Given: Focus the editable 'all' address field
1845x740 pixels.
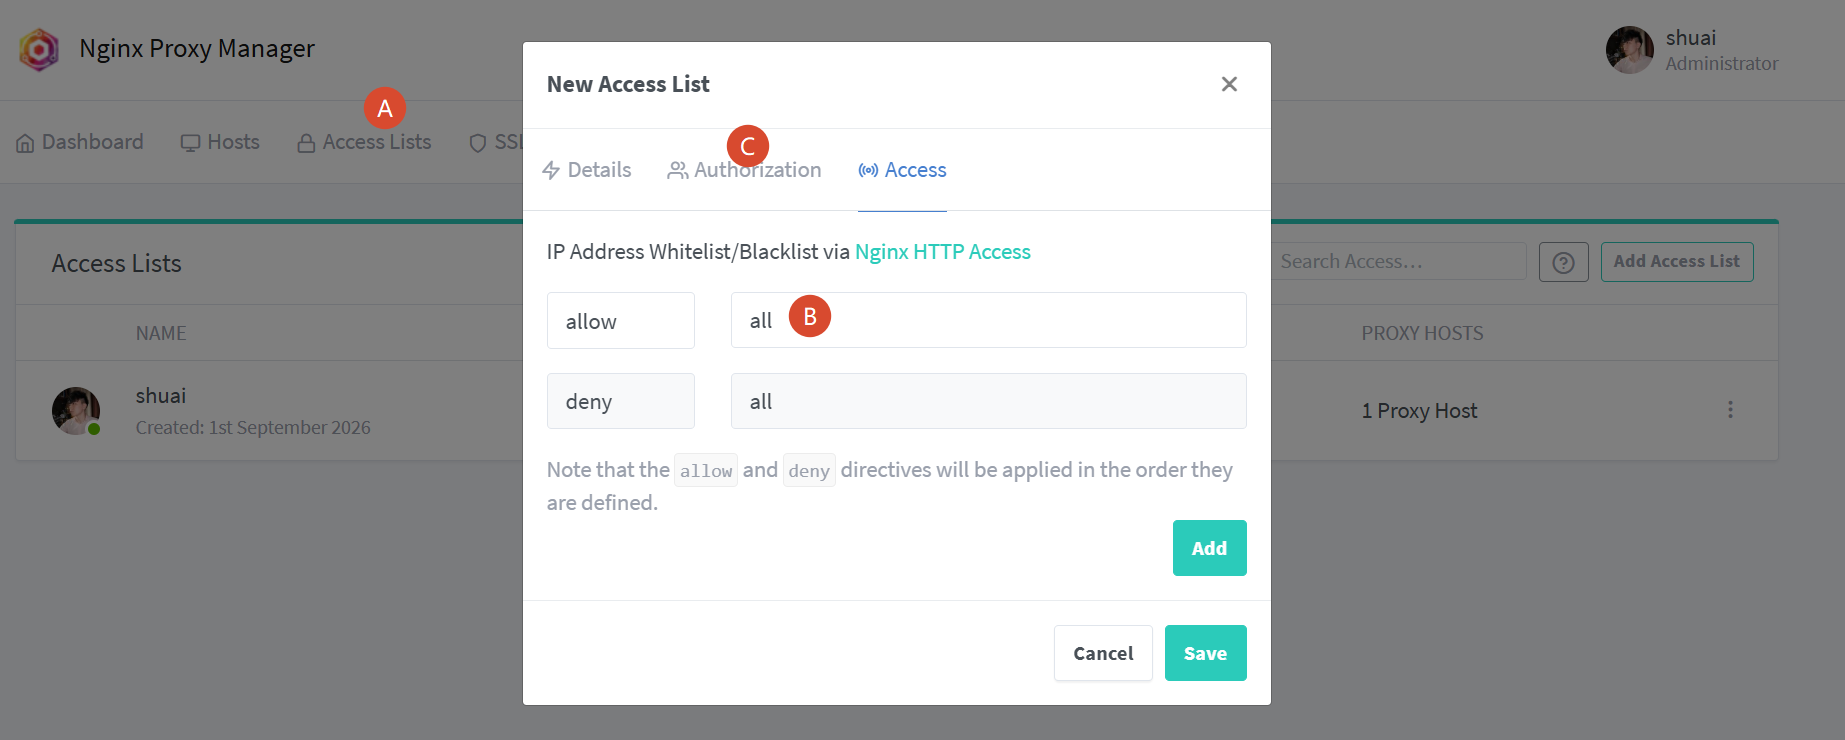Looking at the screenshot, I should click(x=989, y=320).
